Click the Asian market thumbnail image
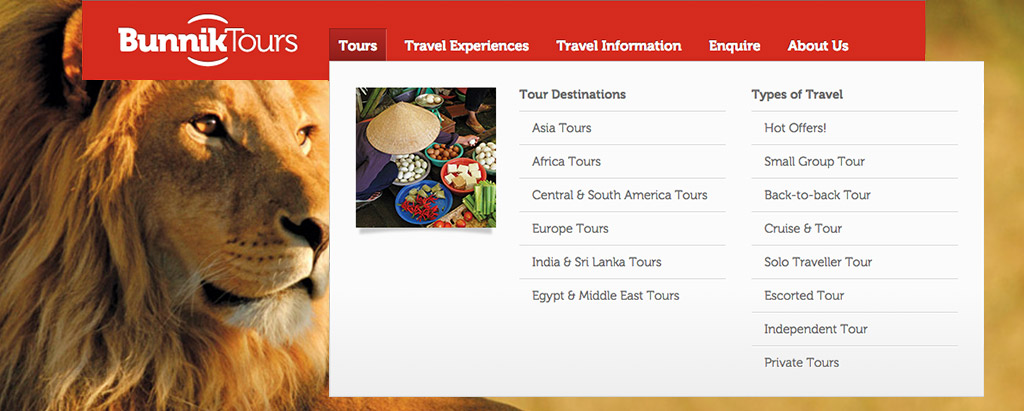The height and width of the screenshot is (411, 1024). pos(425,157)
